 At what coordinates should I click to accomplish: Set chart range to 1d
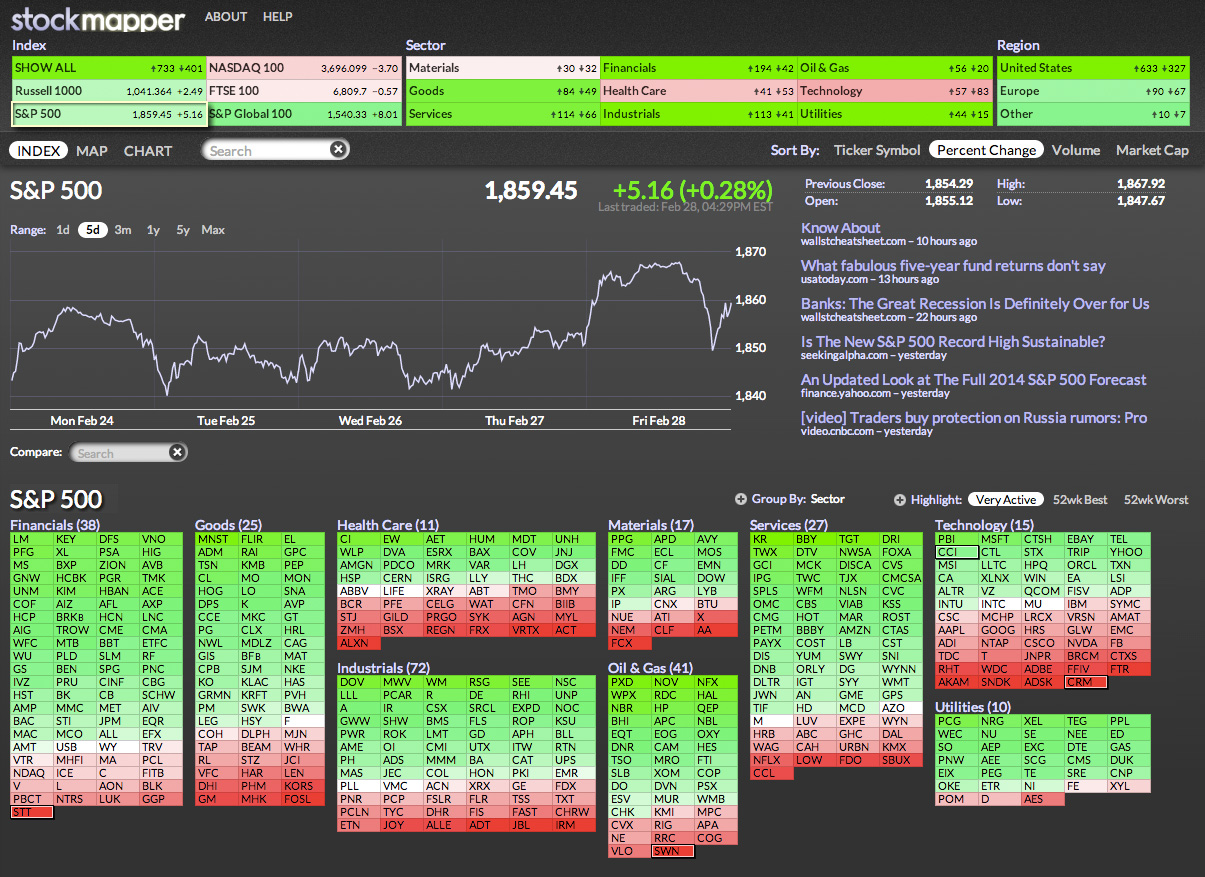62,230
